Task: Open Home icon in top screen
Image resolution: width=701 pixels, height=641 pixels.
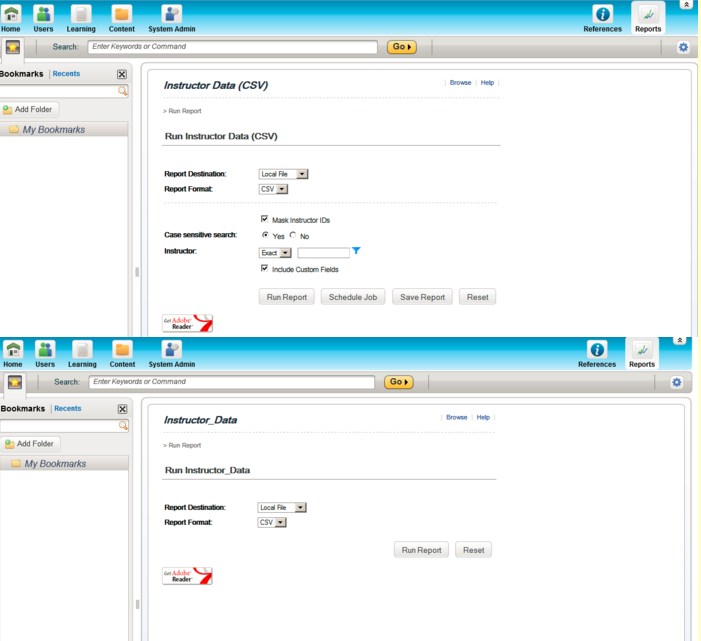Action: click(x=11, y=14)
